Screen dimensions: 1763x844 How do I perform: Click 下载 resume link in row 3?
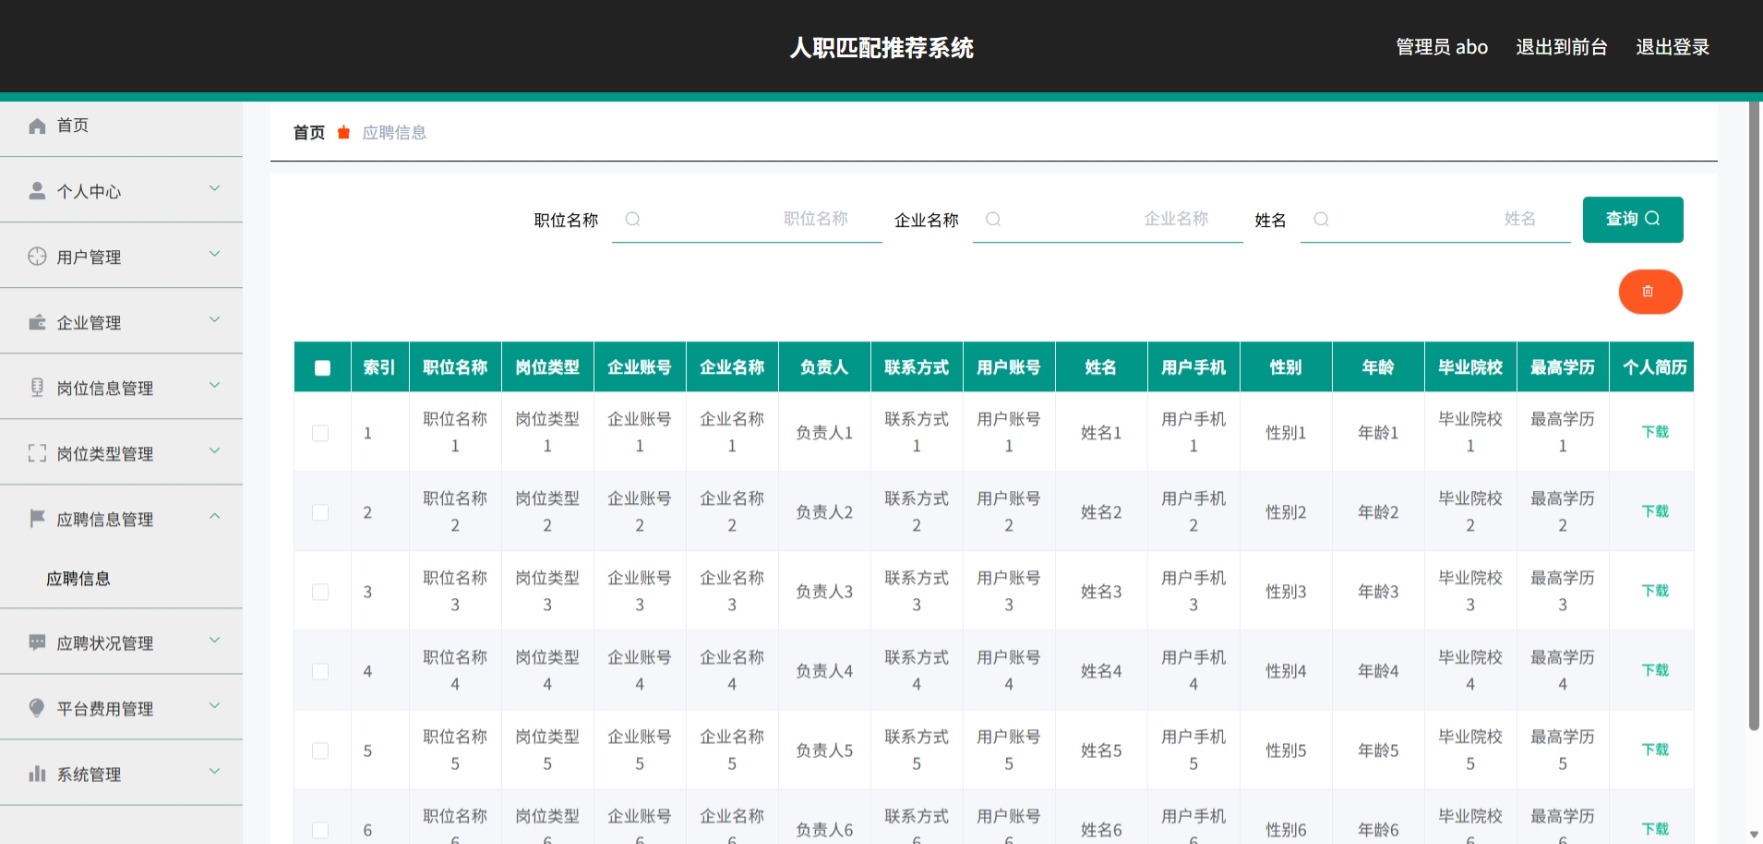[1655, 591]
